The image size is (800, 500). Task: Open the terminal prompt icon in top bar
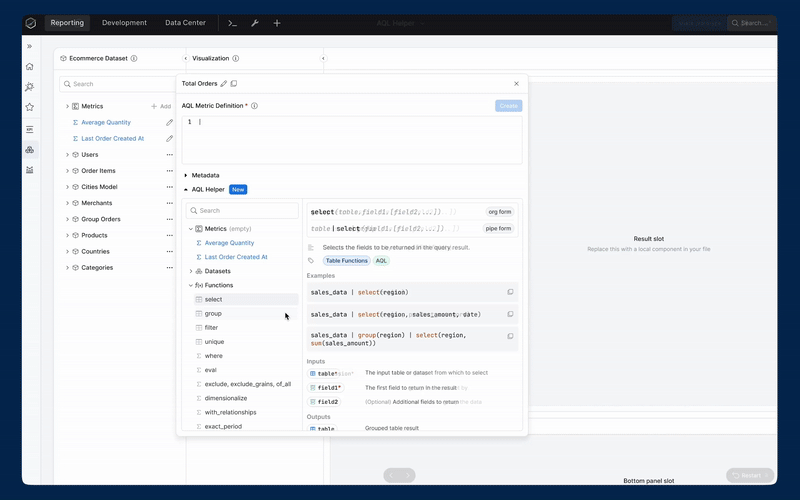[232, 23]
